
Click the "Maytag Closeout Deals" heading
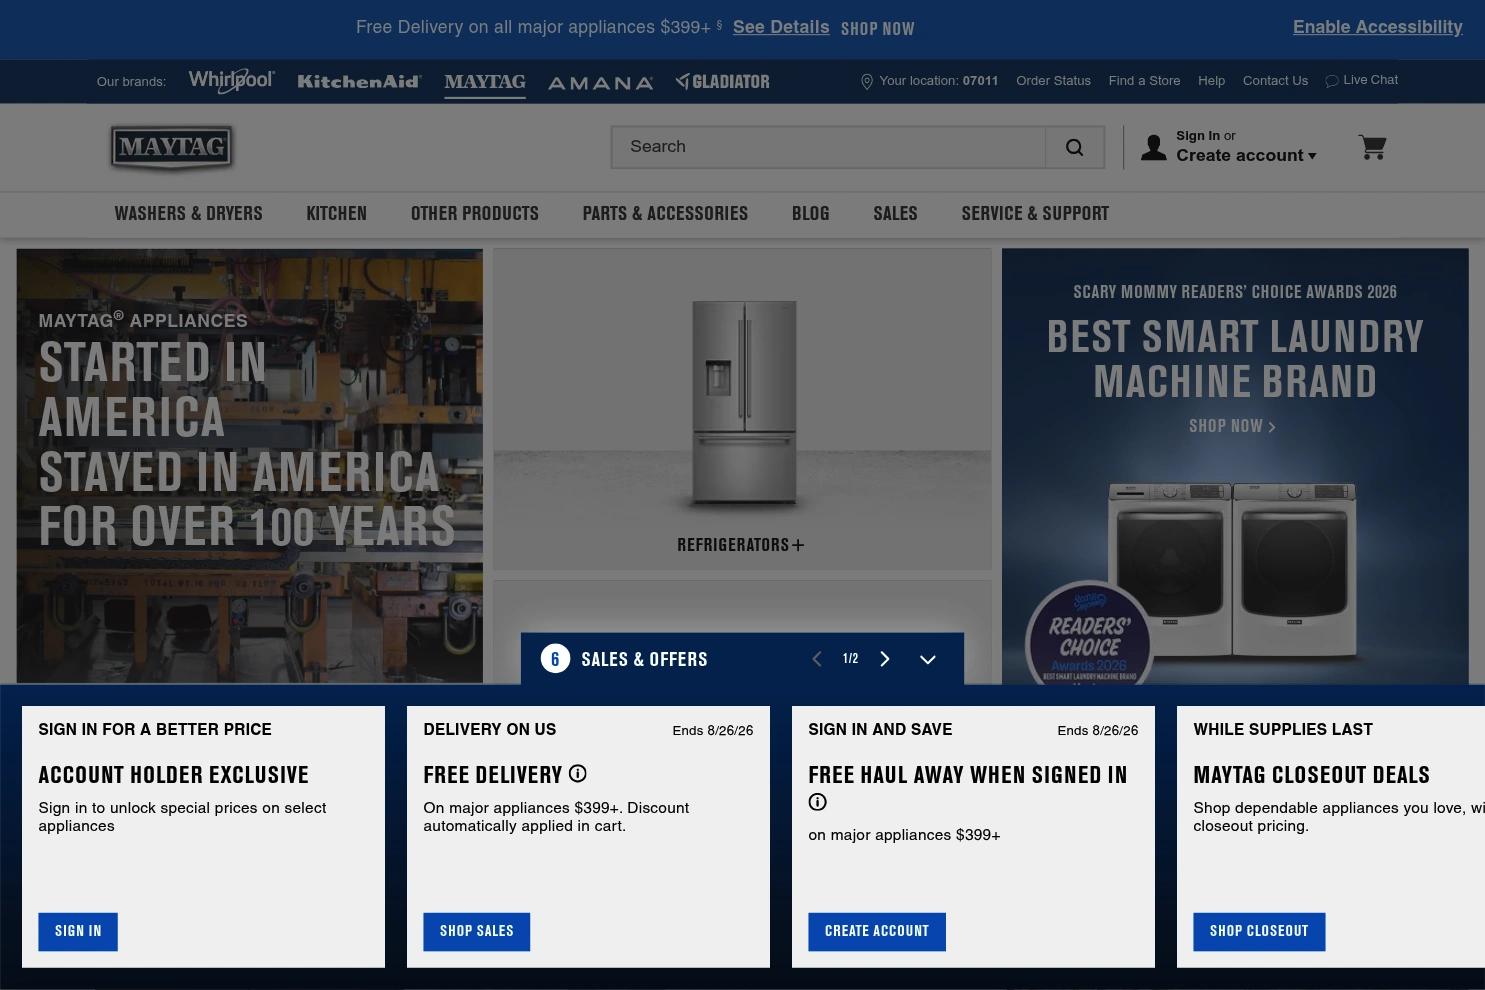point(1312,775)
